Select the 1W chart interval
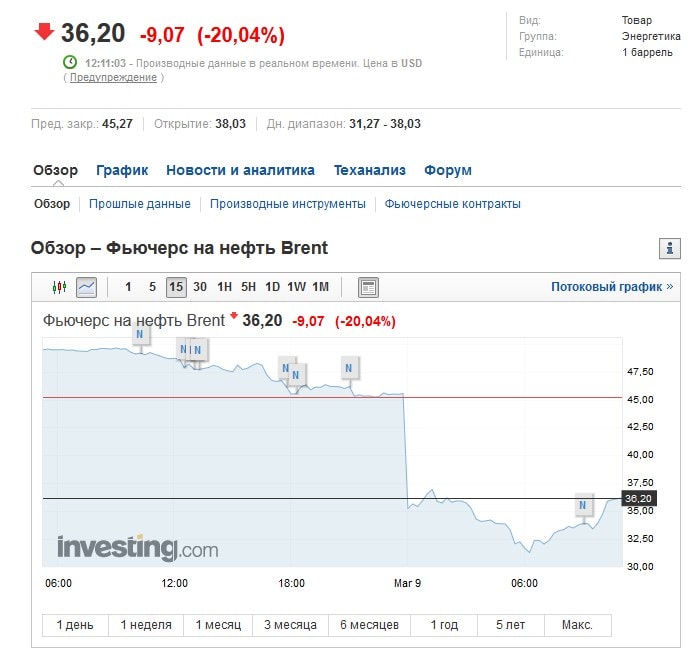This screenshot has height=659, width=691. [x=296, y=288]
